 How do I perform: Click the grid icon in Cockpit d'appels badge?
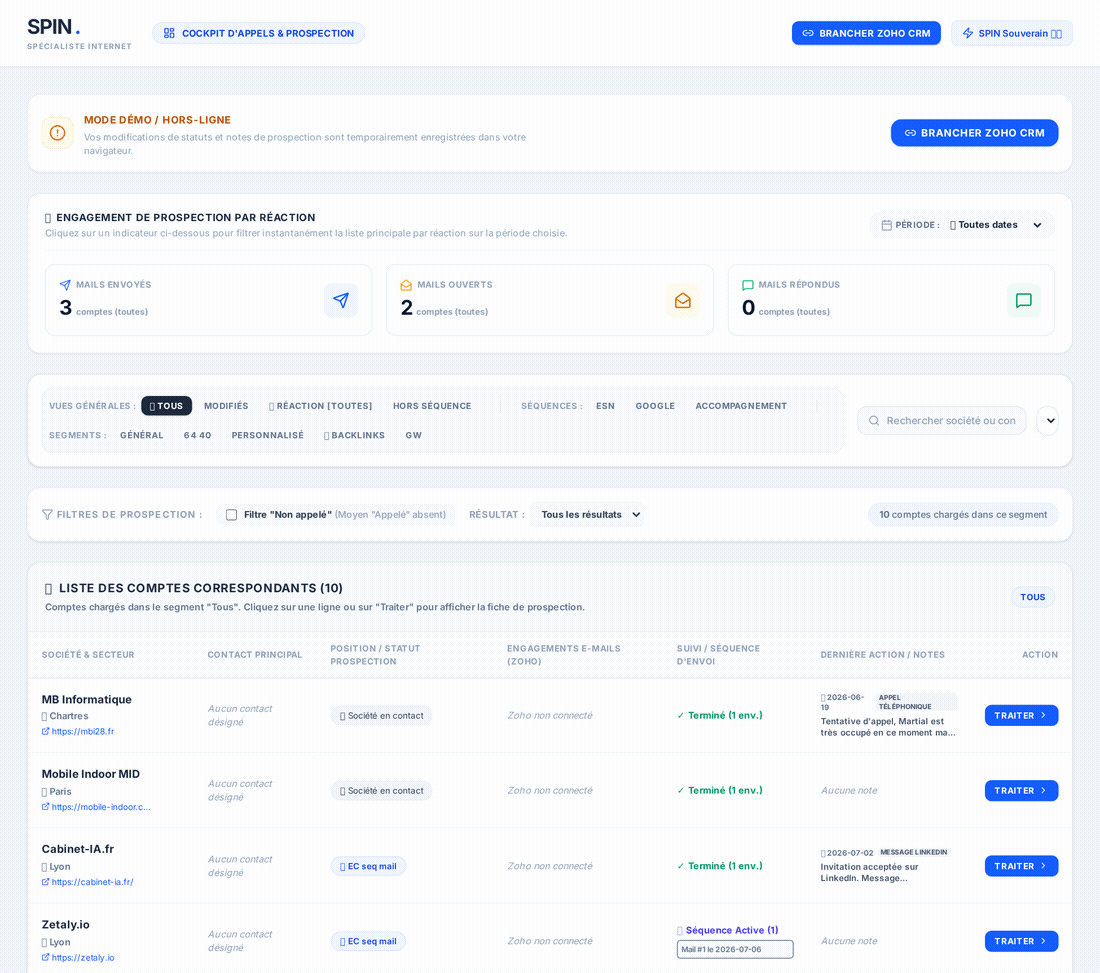pyautogui.click(x=169, y=33)
